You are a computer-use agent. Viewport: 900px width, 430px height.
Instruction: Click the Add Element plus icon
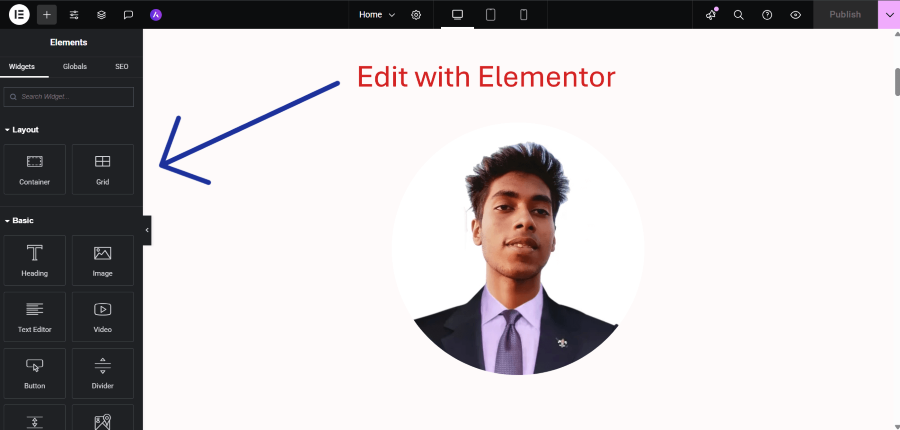click(47, 14)
